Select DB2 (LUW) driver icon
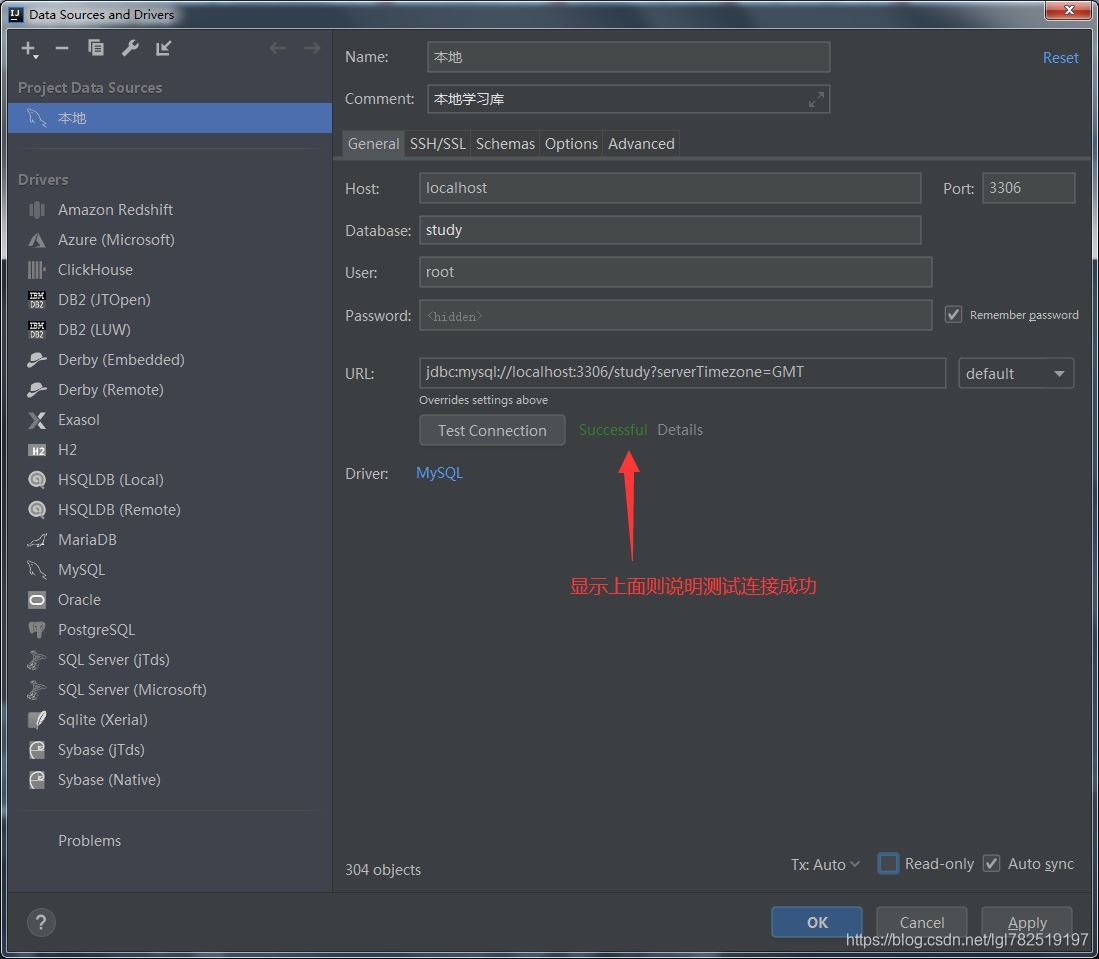The width and height of the screenshot is (1099, 959). [x=36, y=329]
